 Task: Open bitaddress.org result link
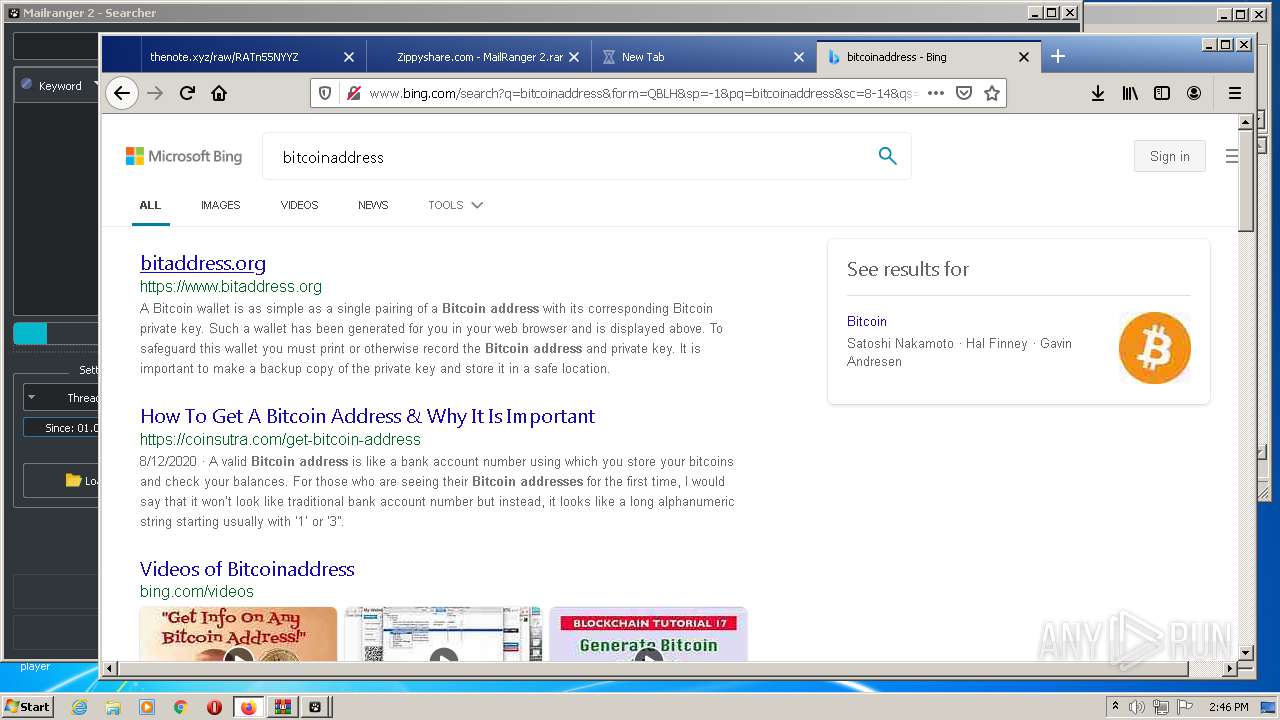203,263
